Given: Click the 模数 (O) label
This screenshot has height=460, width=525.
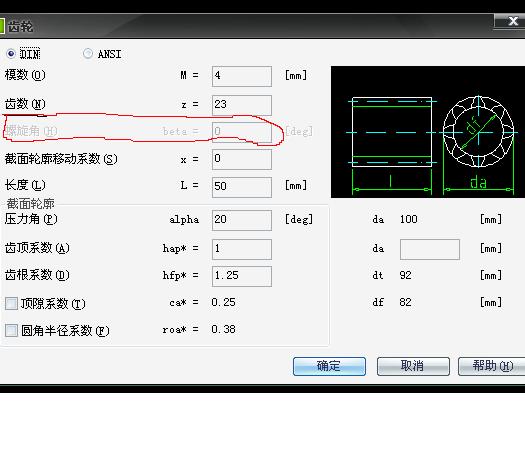Looking at the screenshot, I should point(25,75).
